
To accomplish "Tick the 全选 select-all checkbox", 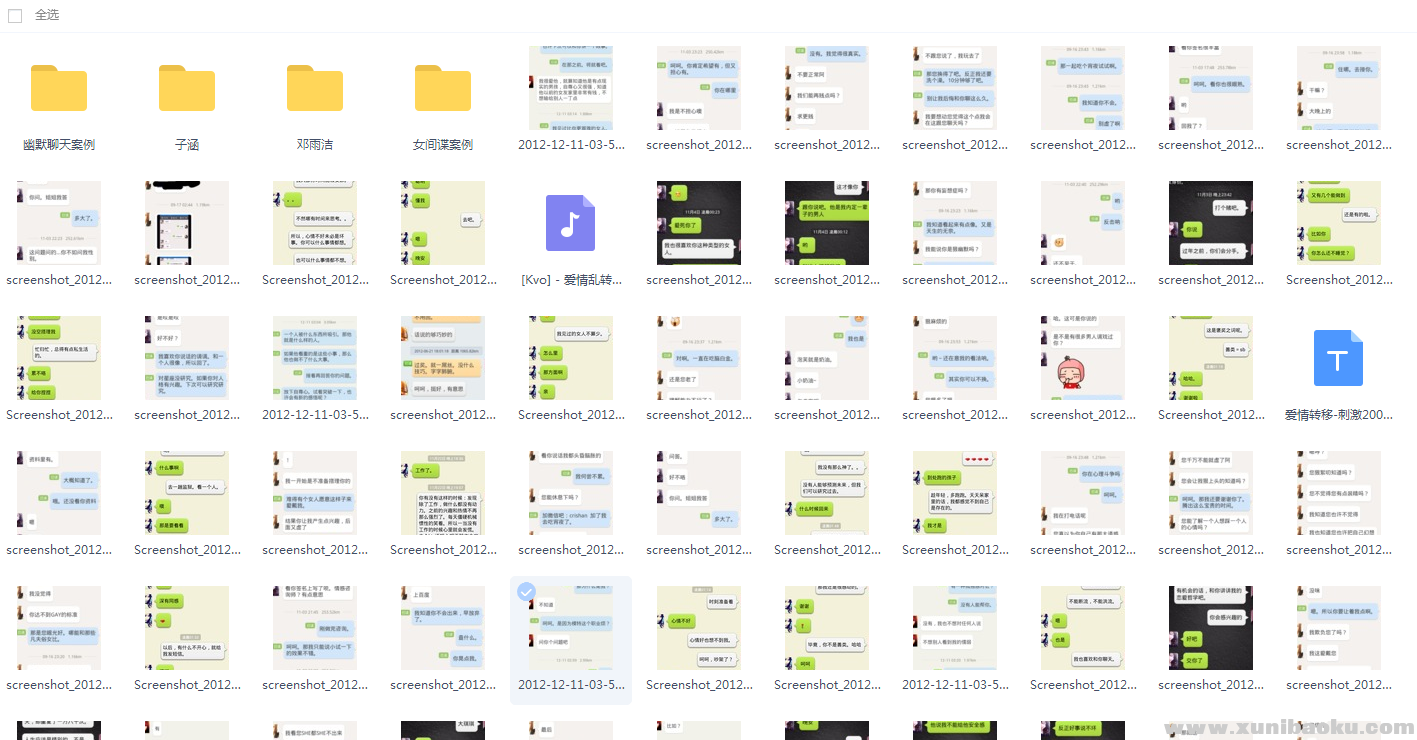I will 15,16.
